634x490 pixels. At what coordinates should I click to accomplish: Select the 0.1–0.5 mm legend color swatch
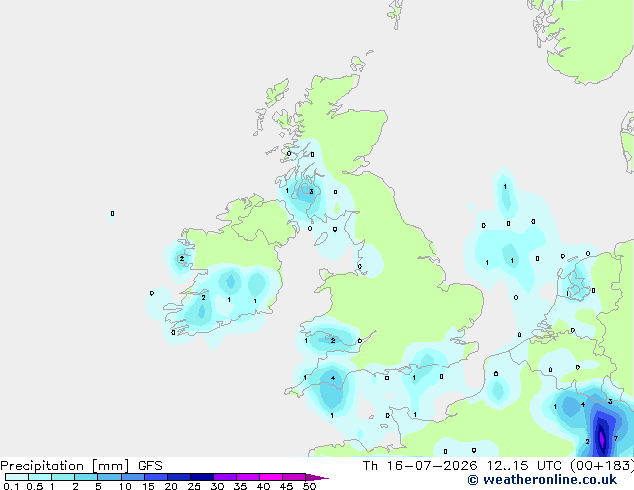tap(17, 477)
